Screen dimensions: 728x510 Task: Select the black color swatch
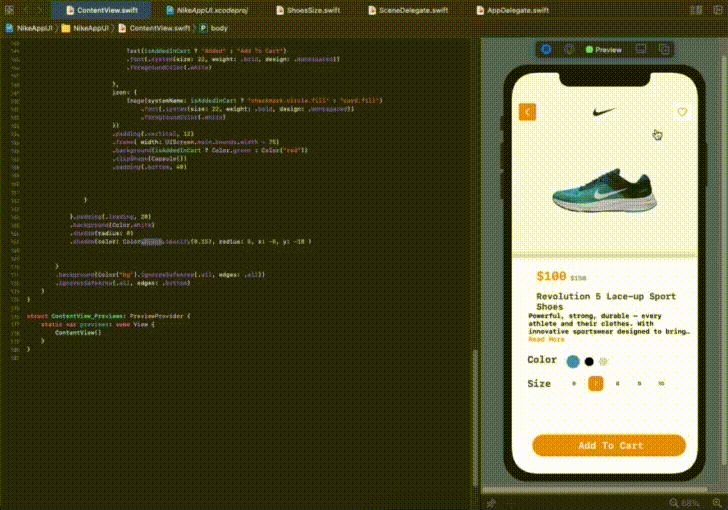coord(589,361)
